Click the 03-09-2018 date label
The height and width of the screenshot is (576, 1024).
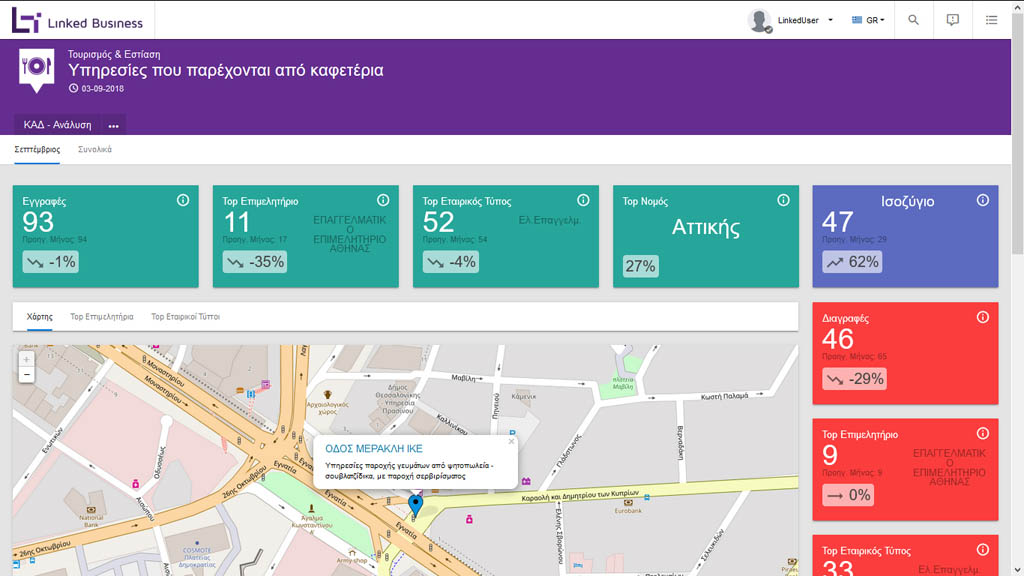103,89
